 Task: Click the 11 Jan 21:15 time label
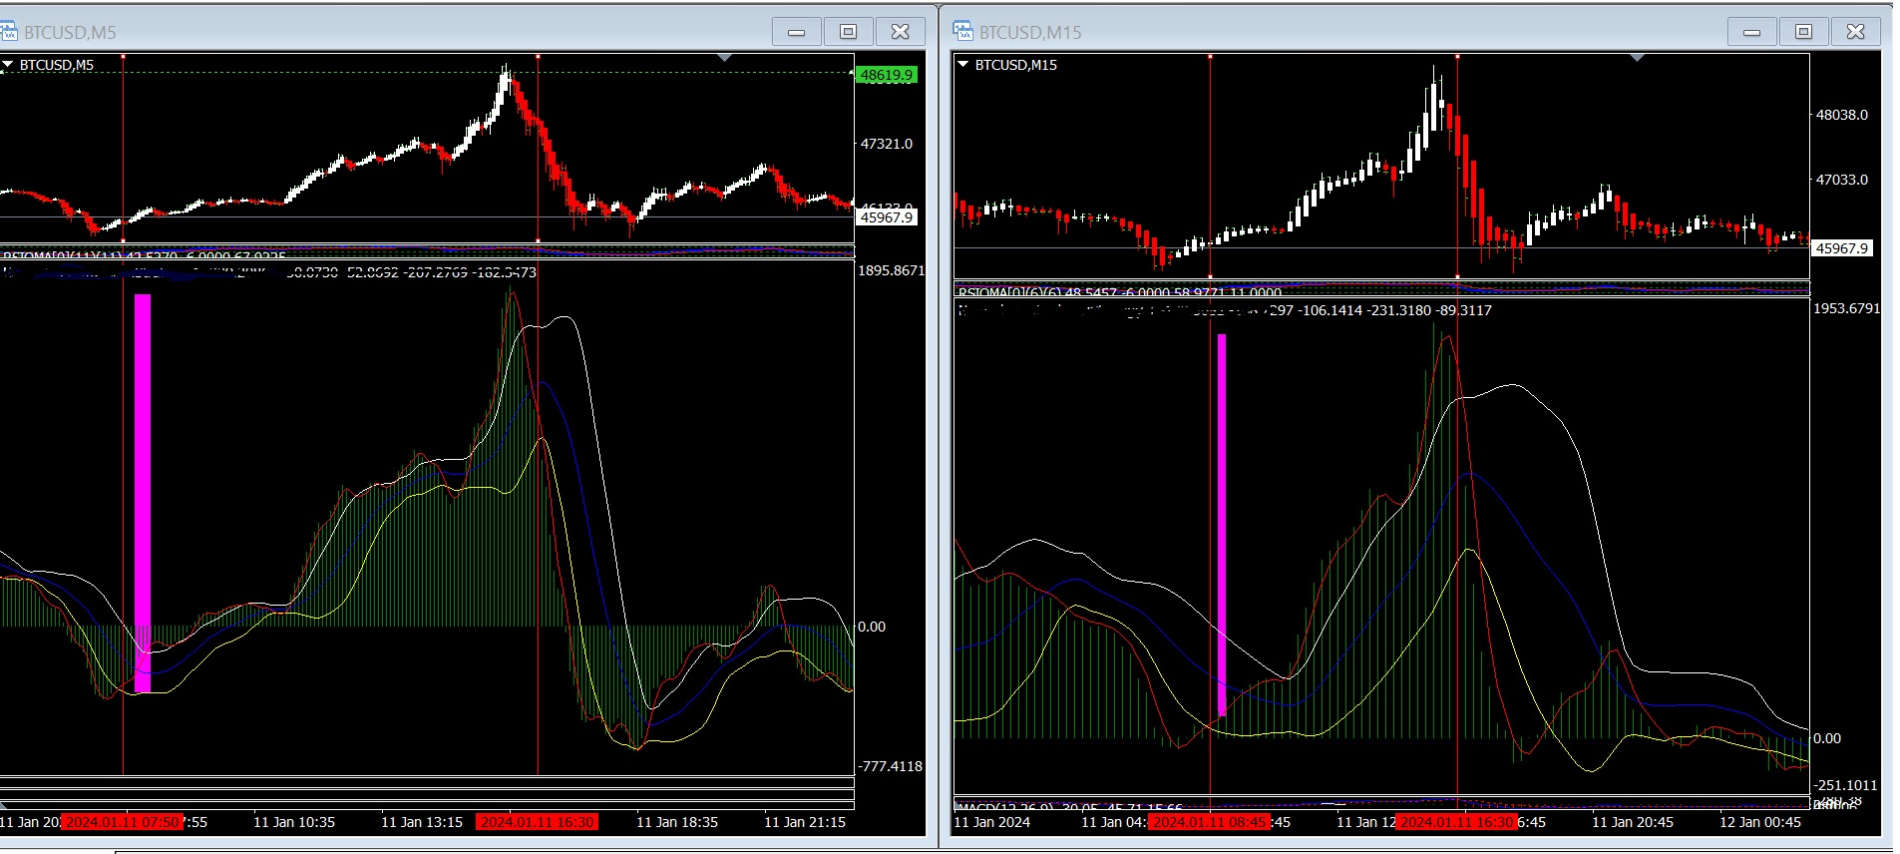click(x=805, y=822)
